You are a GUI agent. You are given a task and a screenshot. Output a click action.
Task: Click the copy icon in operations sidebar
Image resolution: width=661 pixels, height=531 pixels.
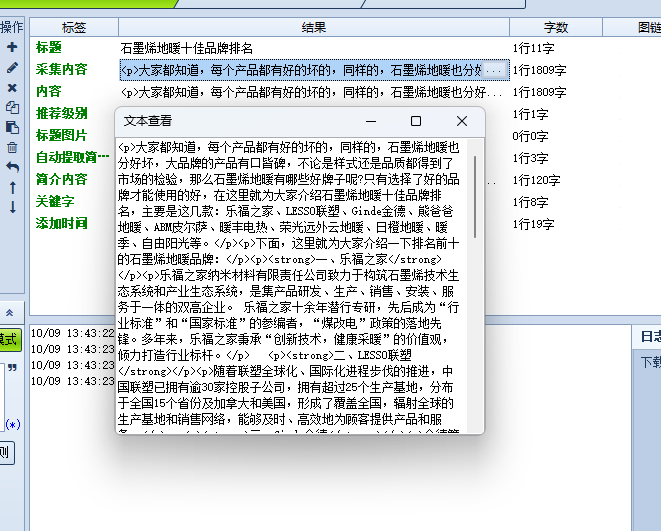click(12, 107)
